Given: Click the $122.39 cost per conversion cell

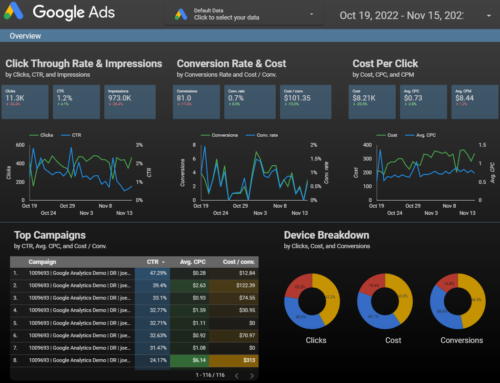Looking at the screenshot, I should point(234,285).
